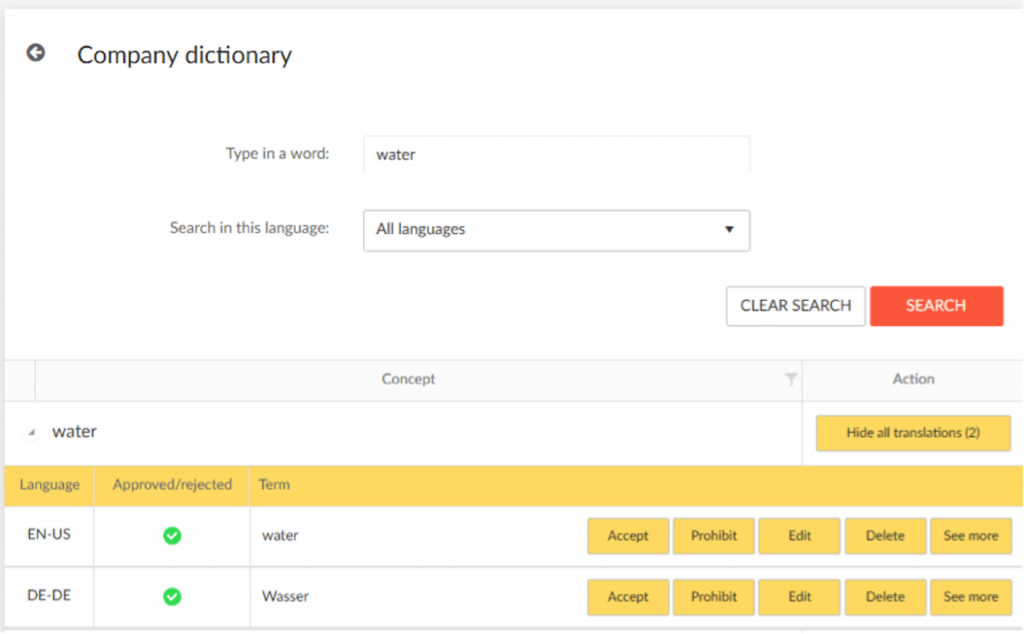Collapse the water concept row
This screenshot has height=634, width=1024.
pos(31,432)
